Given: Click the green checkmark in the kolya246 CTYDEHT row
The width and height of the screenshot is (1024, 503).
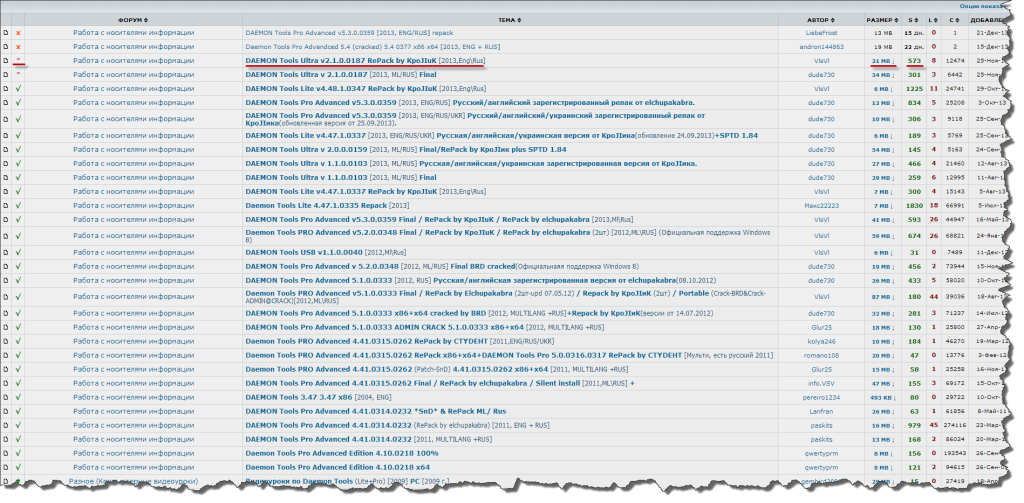Looking at the screenshot, I should [x=18, y=341].
